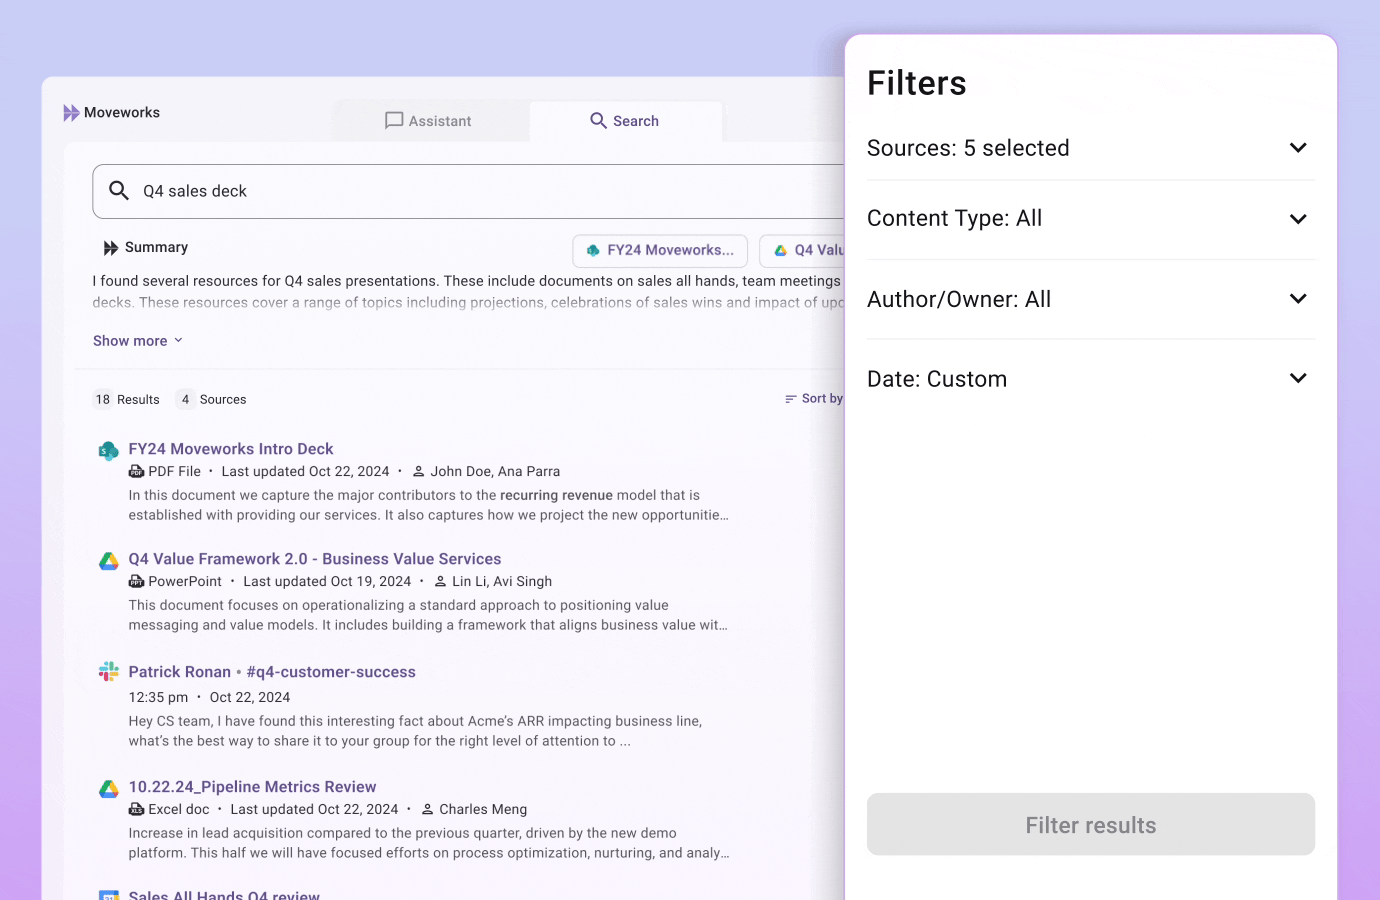
Task: Expand the Content Type filter
Action: pos(1297,219)
